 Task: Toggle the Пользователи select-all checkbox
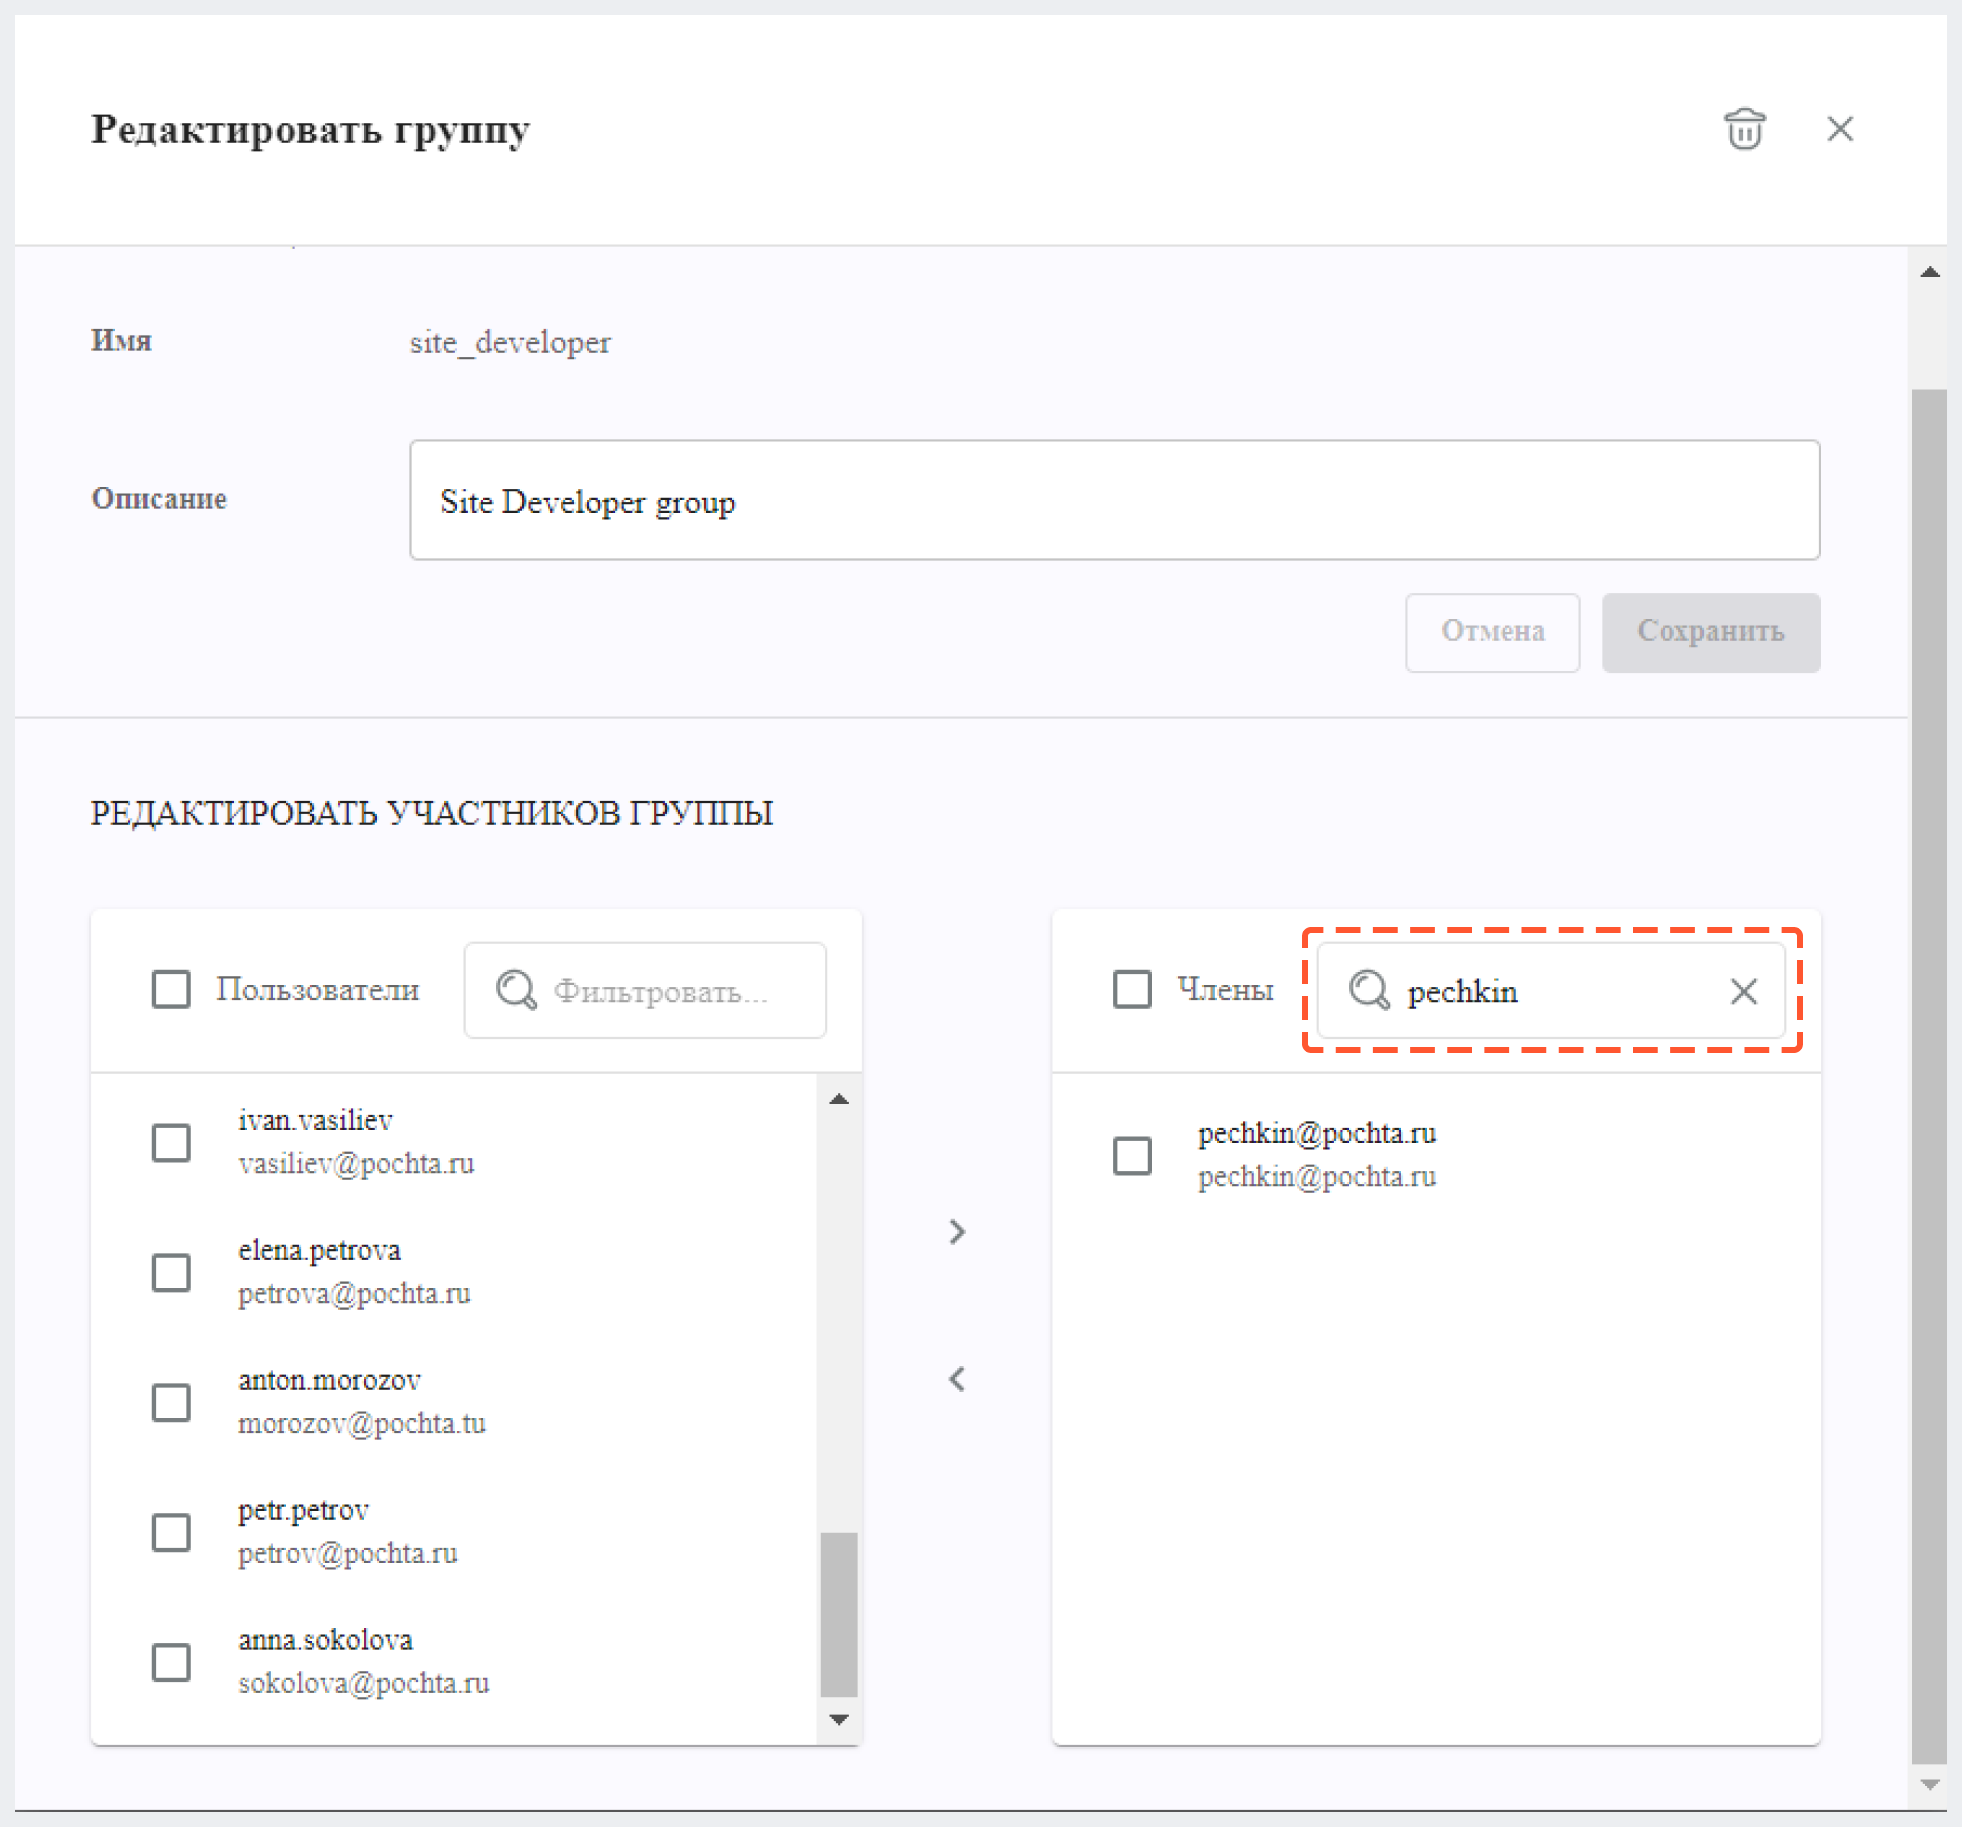[x=171, y=989]
